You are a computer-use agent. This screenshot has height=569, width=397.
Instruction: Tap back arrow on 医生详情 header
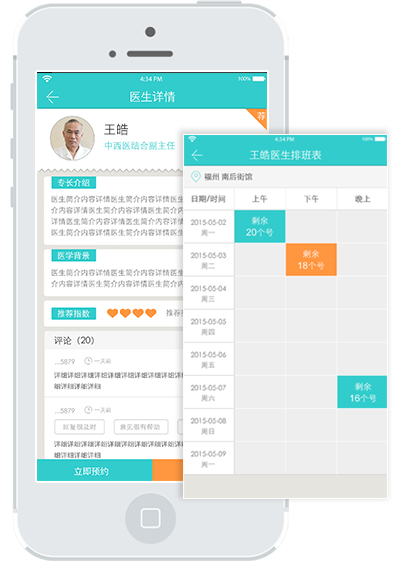tap(52, 97)
